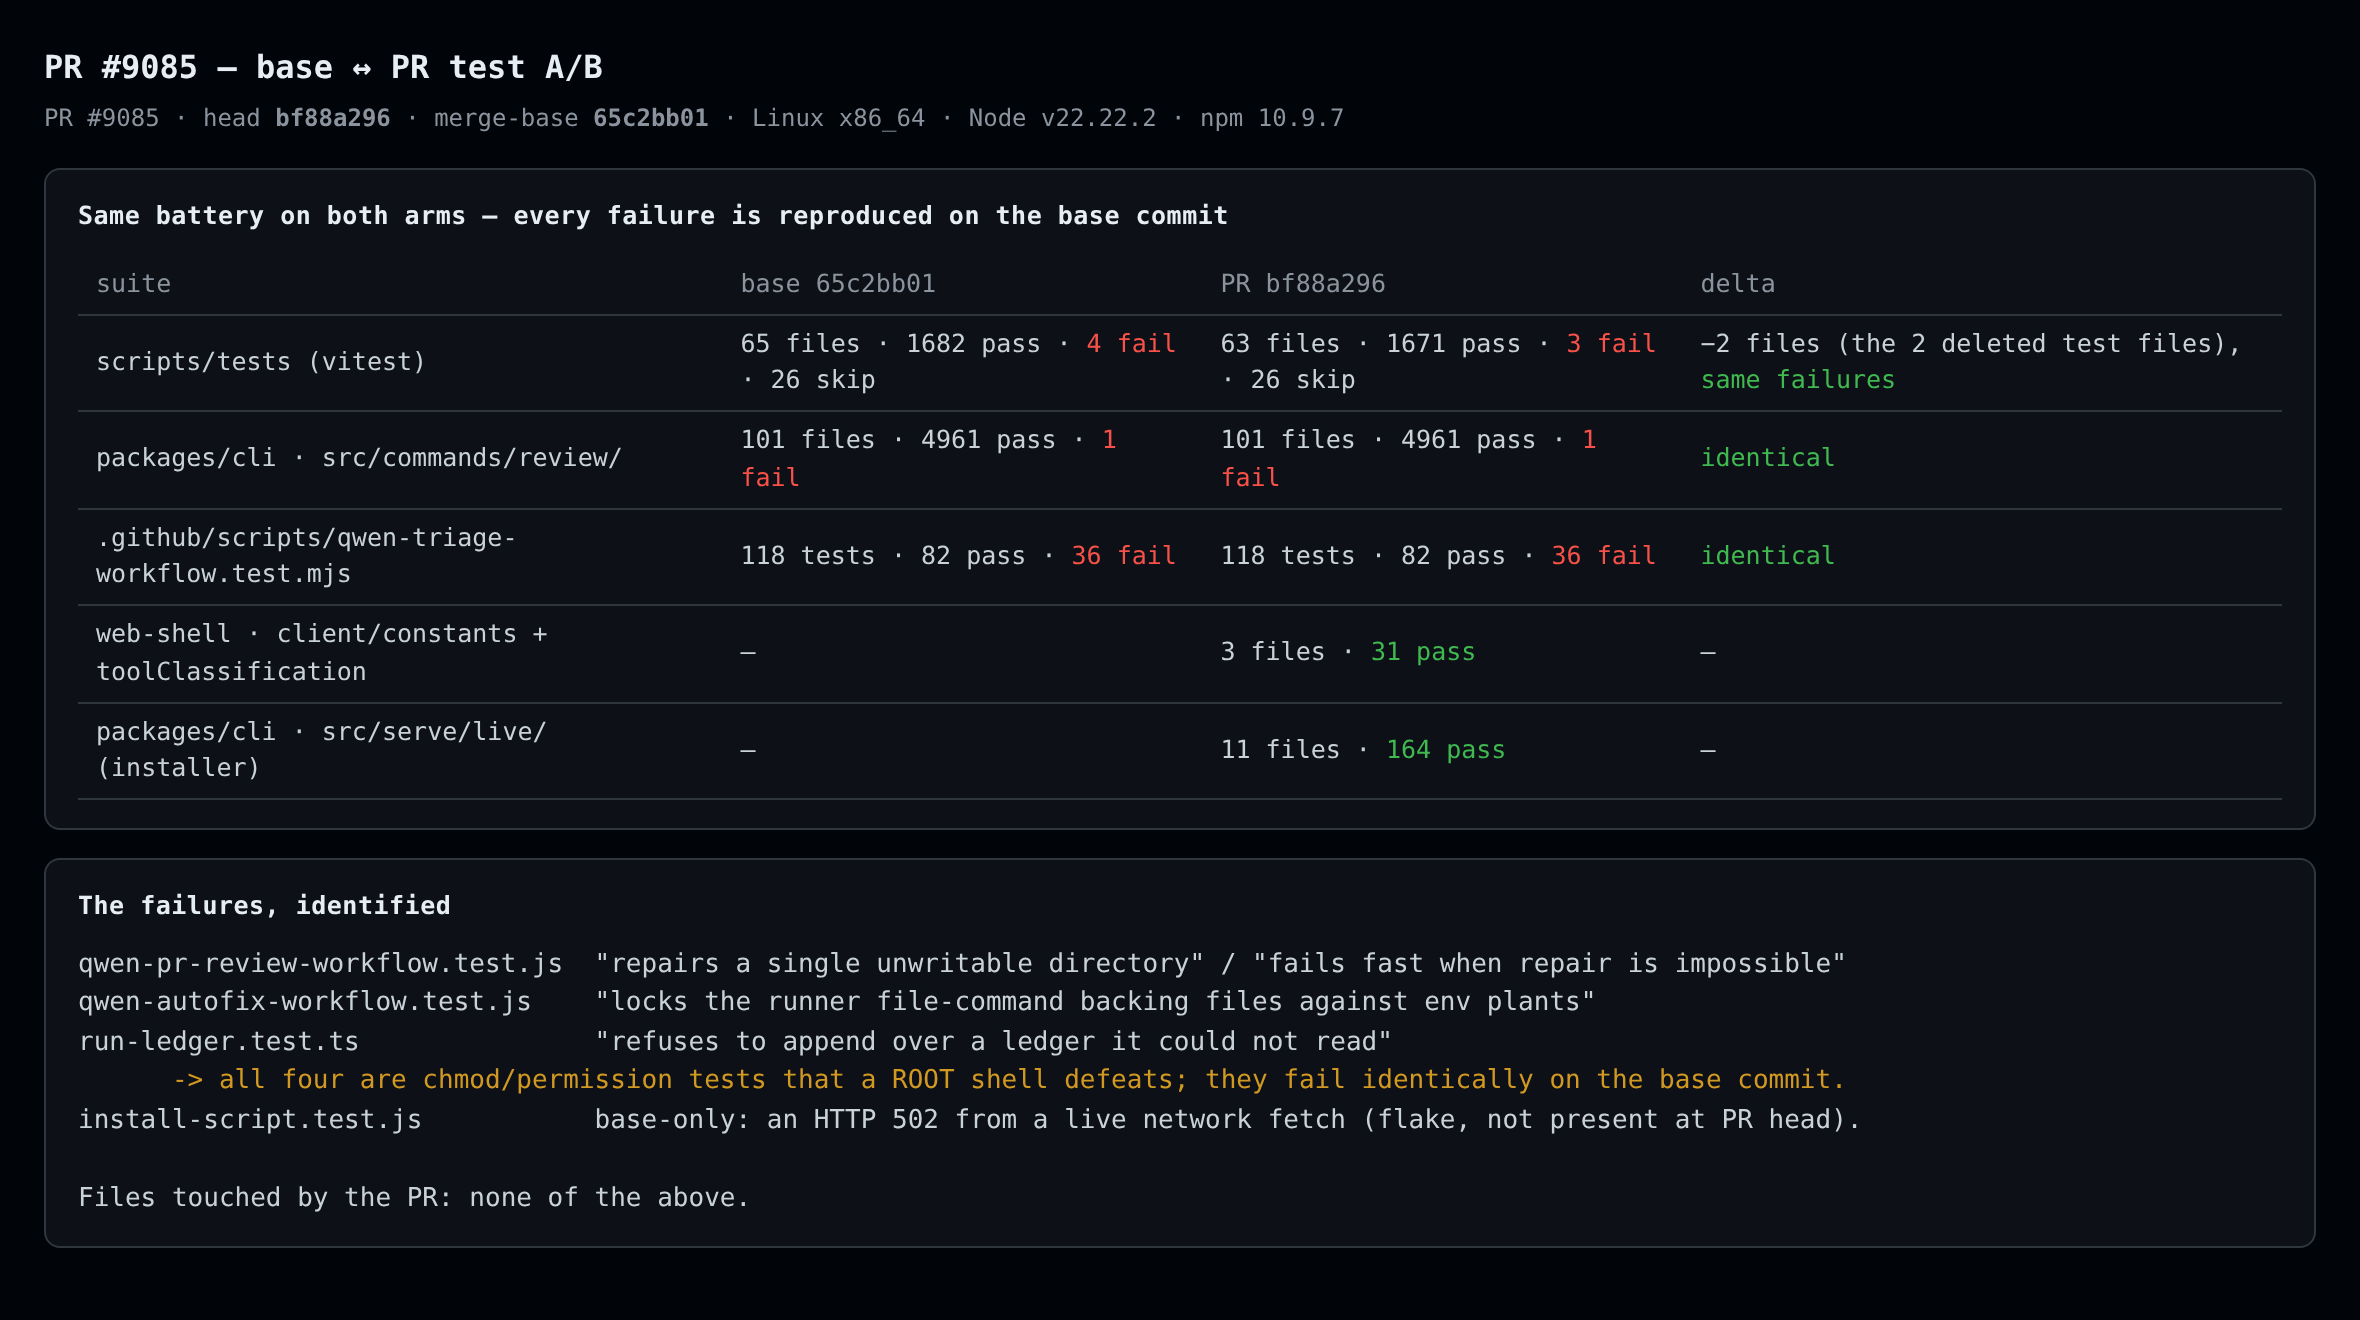Select the file name 'install-script.test.js'
This screenshot has width=2360, height=1320.
[250, 1120]
